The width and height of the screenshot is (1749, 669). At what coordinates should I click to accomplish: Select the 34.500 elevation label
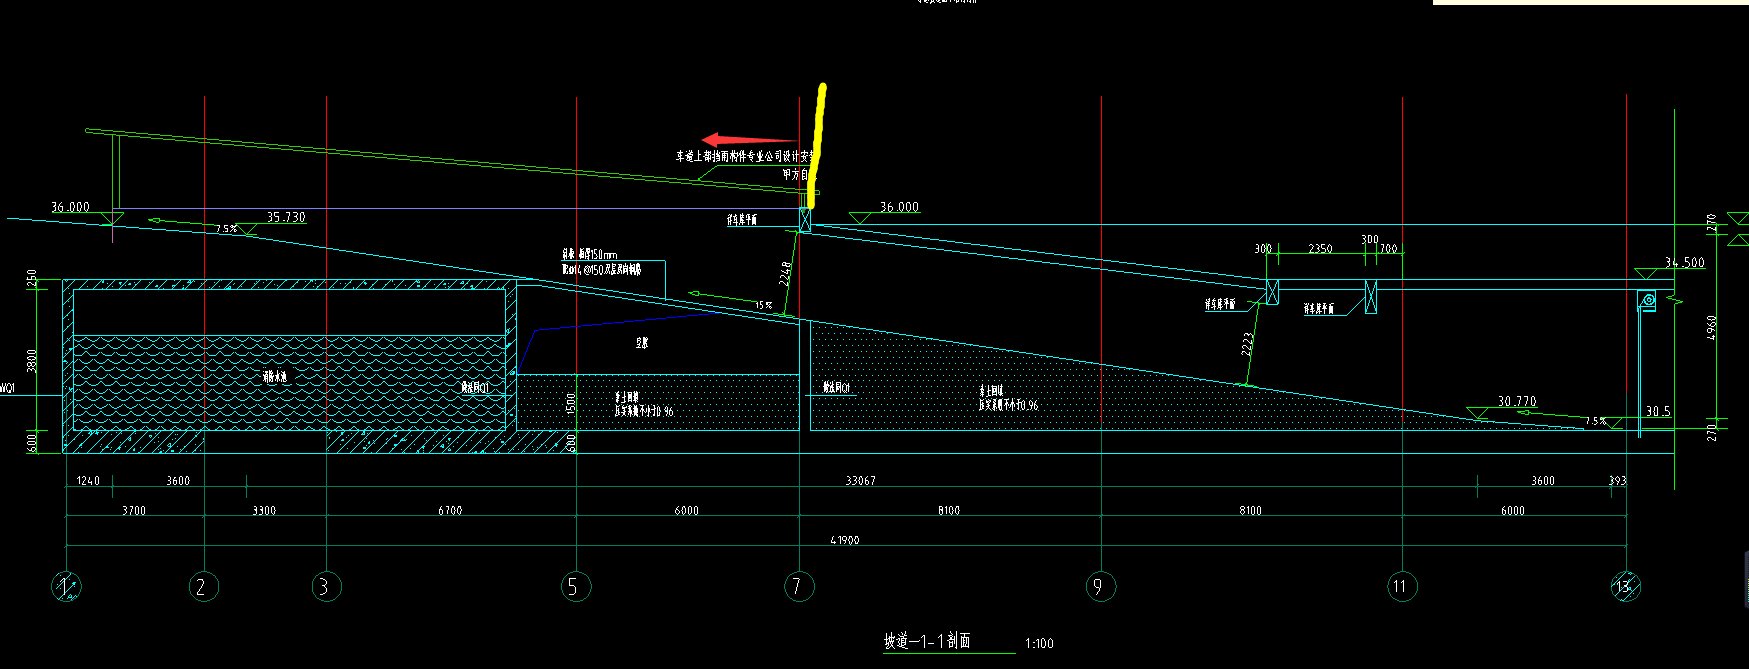(1684, 263)
